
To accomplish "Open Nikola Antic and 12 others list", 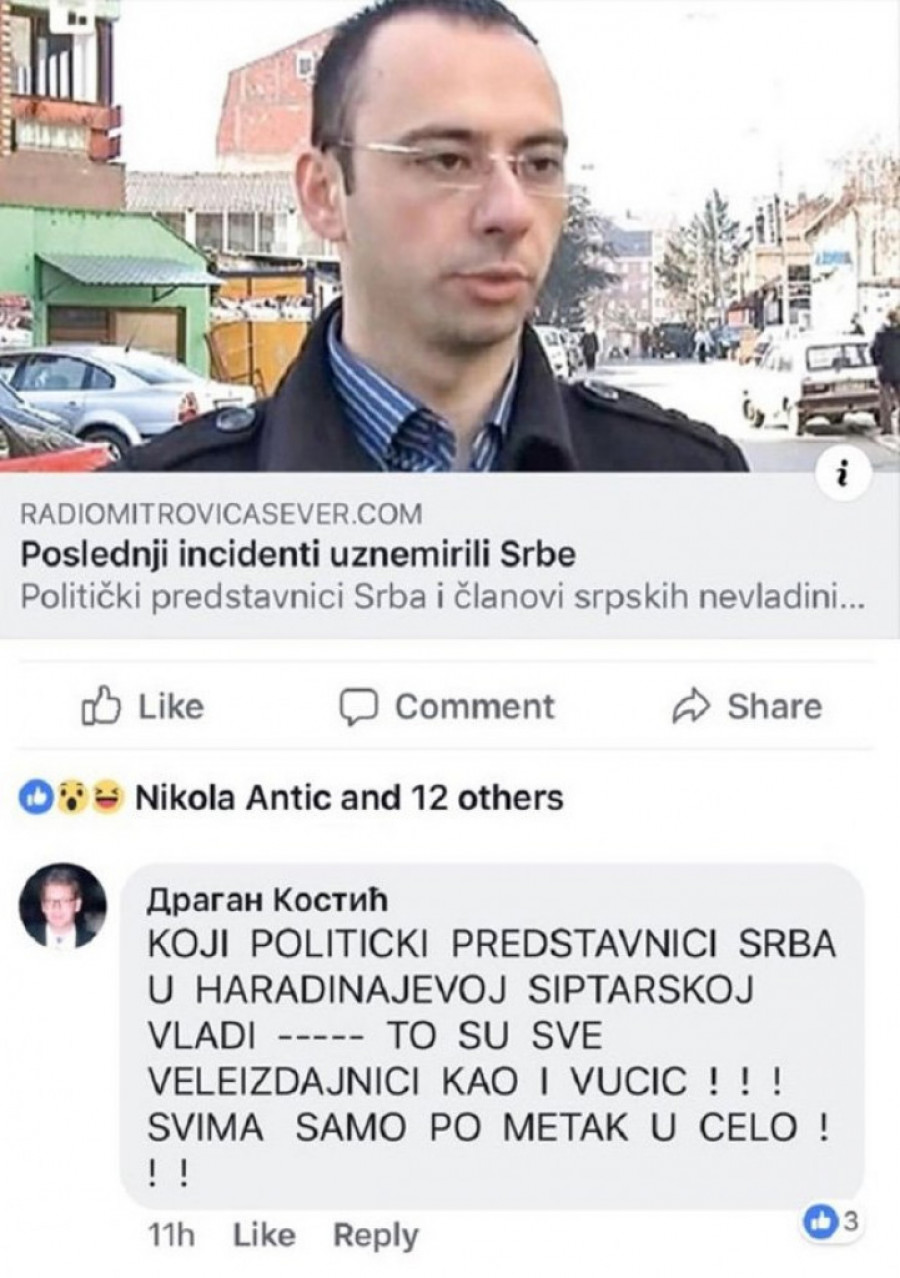I will coord(348,797).
